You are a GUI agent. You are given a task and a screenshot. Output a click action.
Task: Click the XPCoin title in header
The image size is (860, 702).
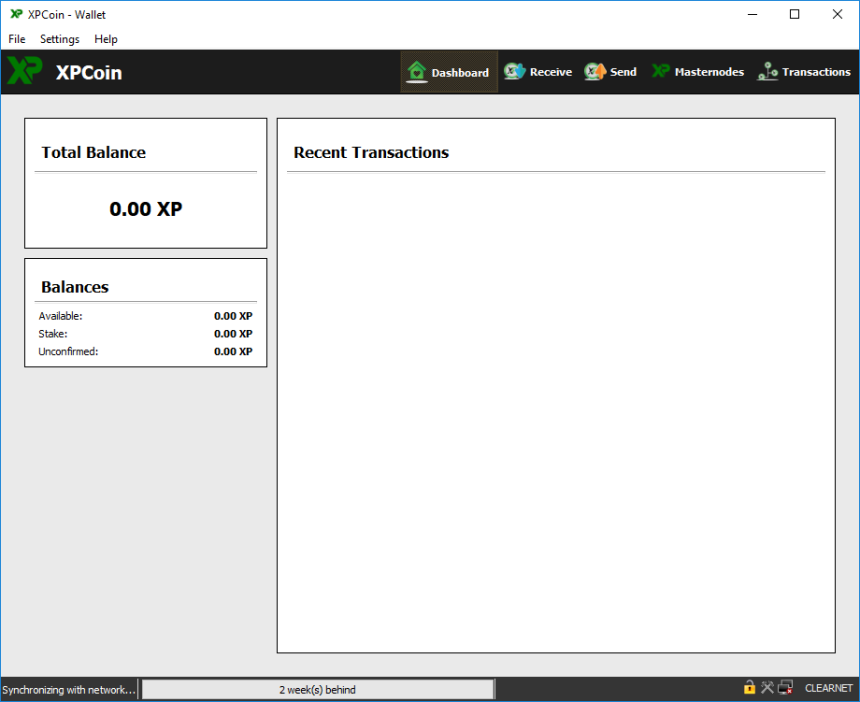coord(89,72)
